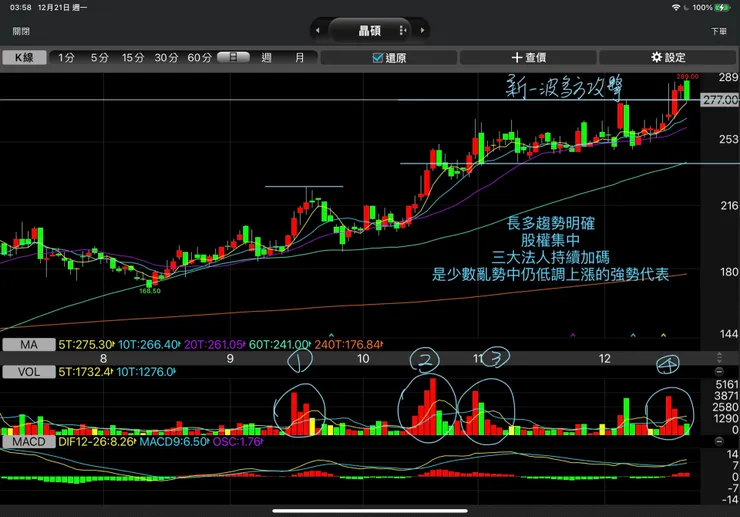Open the MACD indicator selector
The width and height of the screenshot is (740, 517).
click(x=29, y=442)
